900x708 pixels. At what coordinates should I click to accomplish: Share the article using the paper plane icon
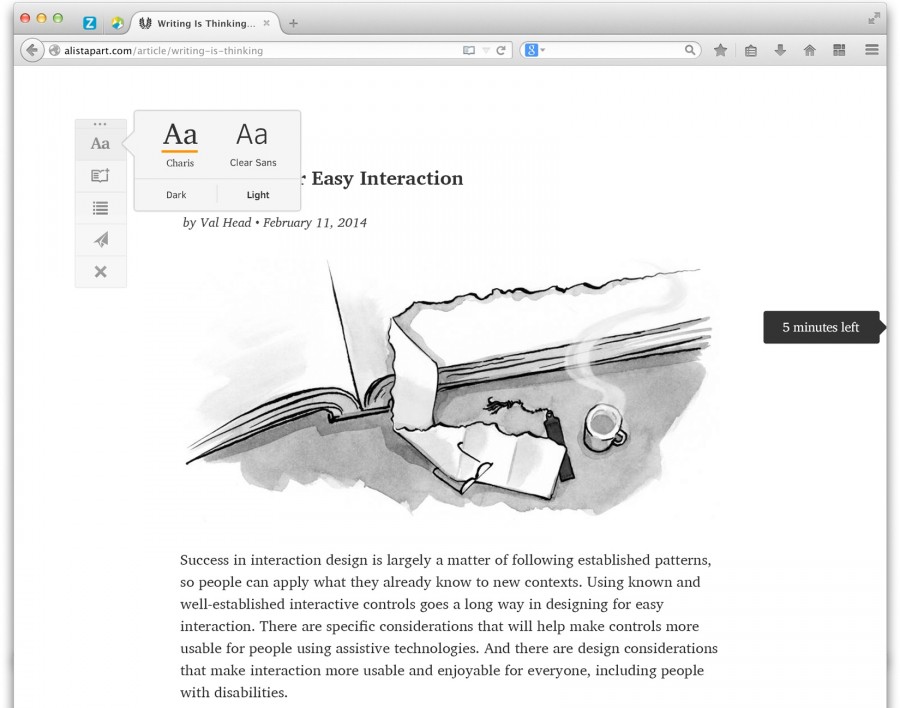[x=100, y=239]
